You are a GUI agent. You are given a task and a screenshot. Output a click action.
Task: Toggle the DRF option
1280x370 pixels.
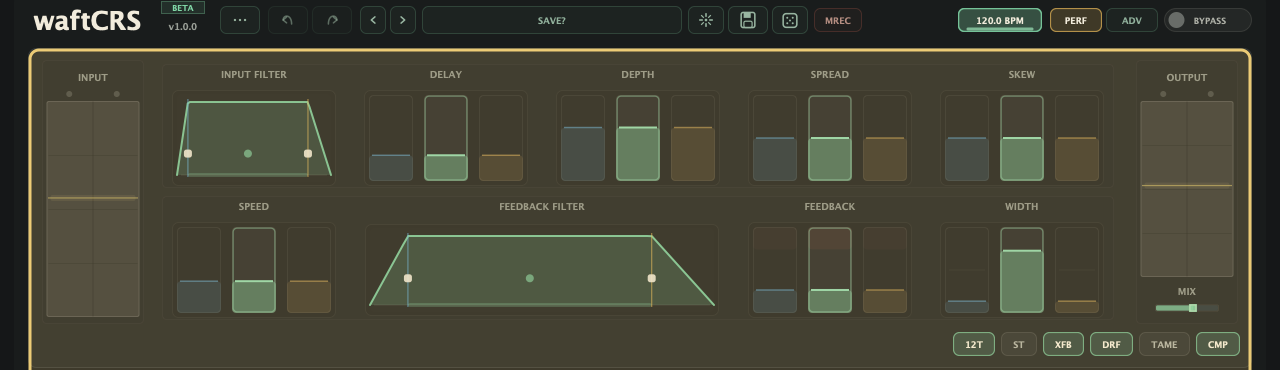pyautogui.click(x=1111, y=344)
